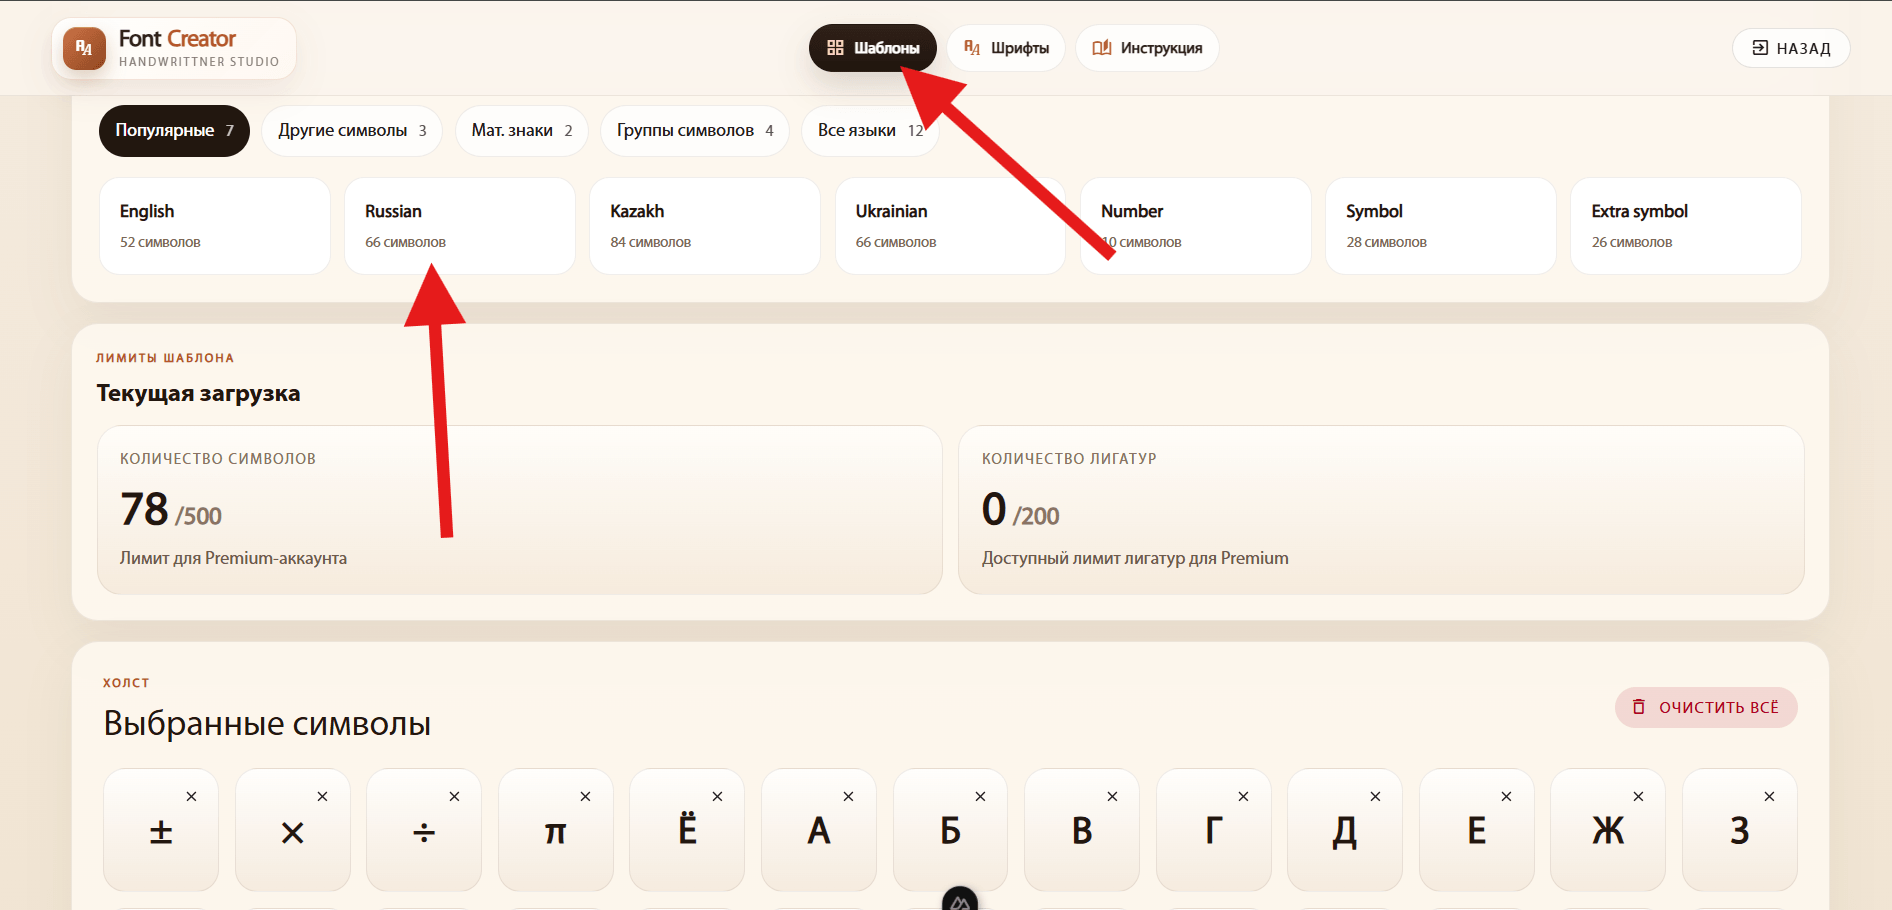Screen dimensions: 1892x910
Task: Remove the З letter tile
Action: tap(1769, 797)
